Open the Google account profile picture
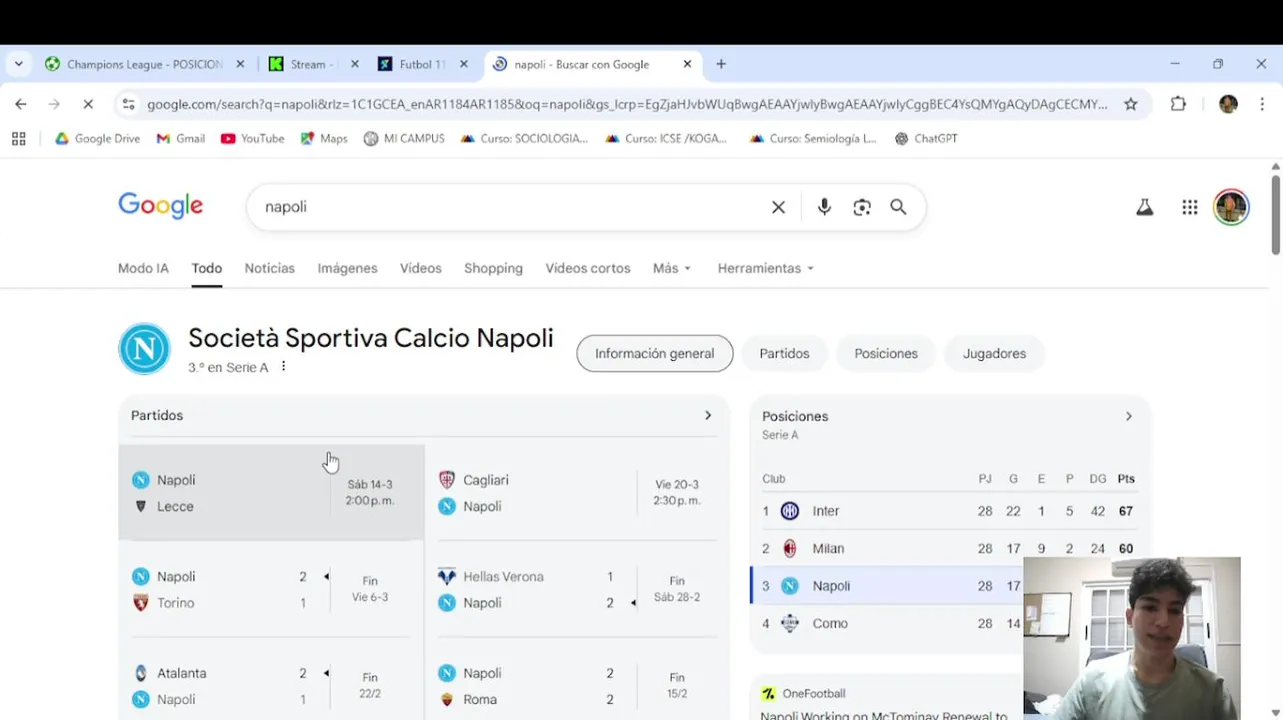This screenshot has height=720, width=1283. pyautogui.click(x=1231, y=207)
